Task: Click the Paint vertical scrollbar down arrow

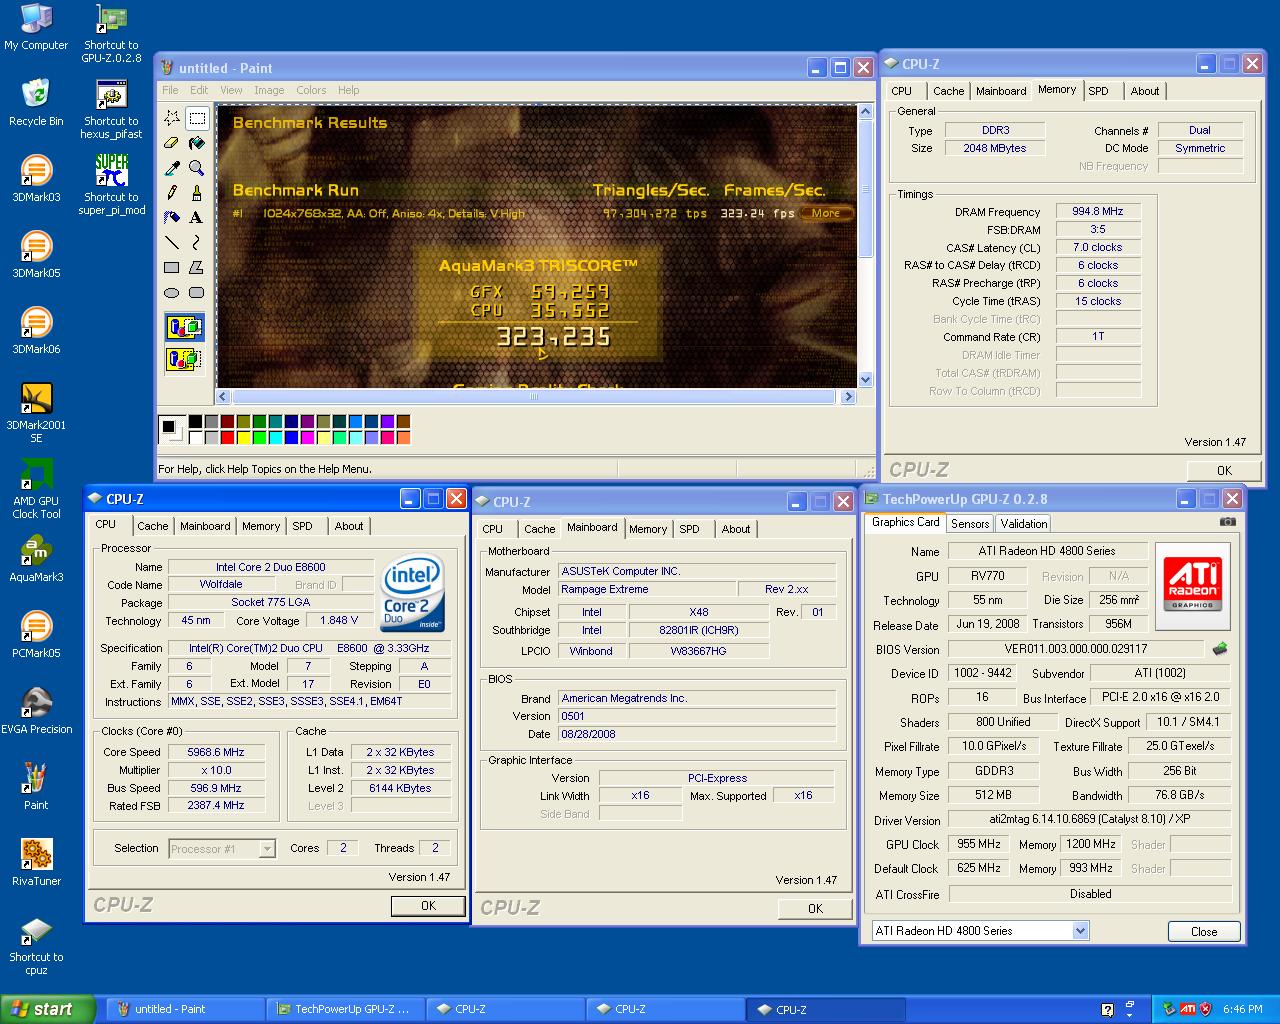Action: coord(865,380)
